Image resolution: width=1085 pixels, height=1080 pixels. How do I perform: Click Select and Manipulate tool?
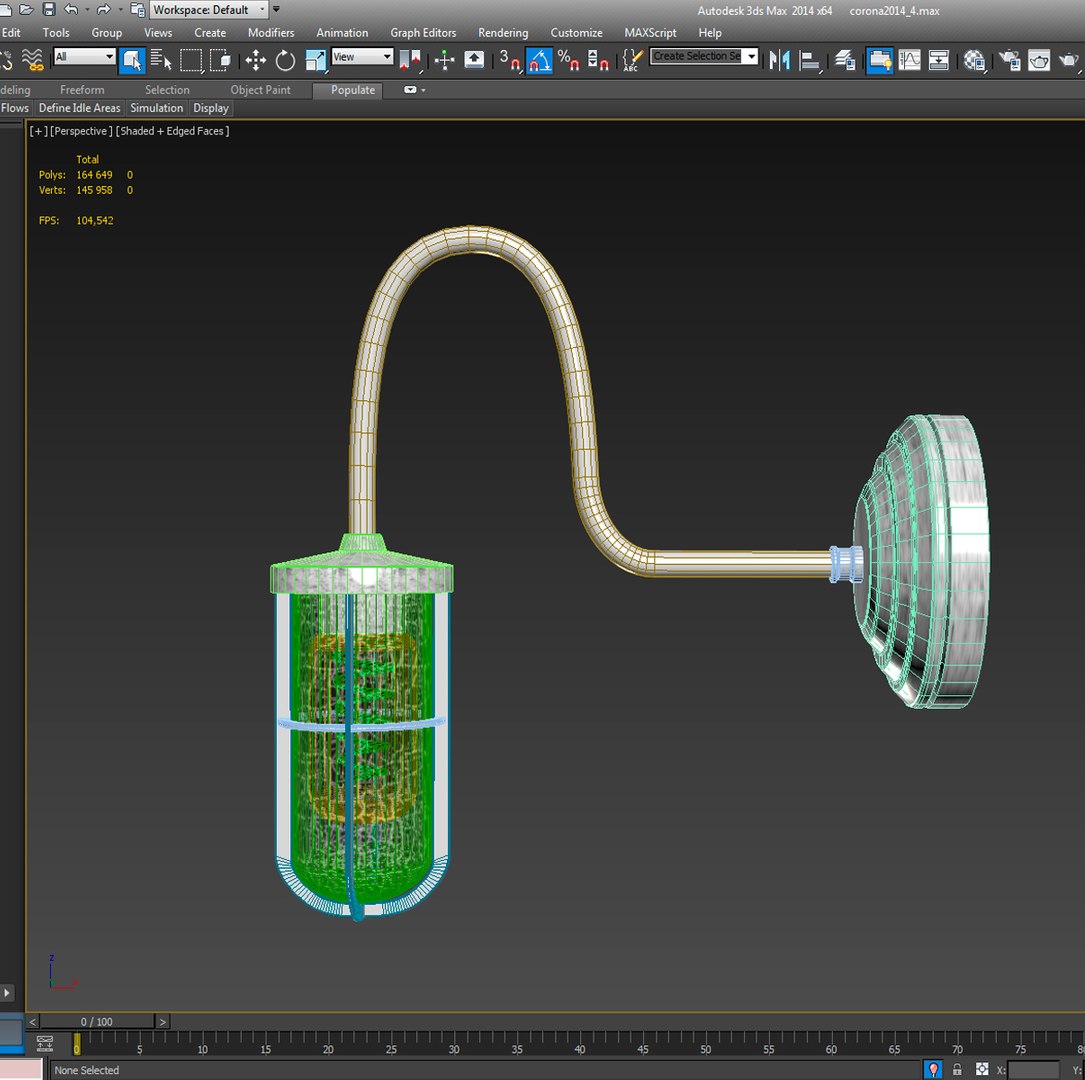coord(444,60)
